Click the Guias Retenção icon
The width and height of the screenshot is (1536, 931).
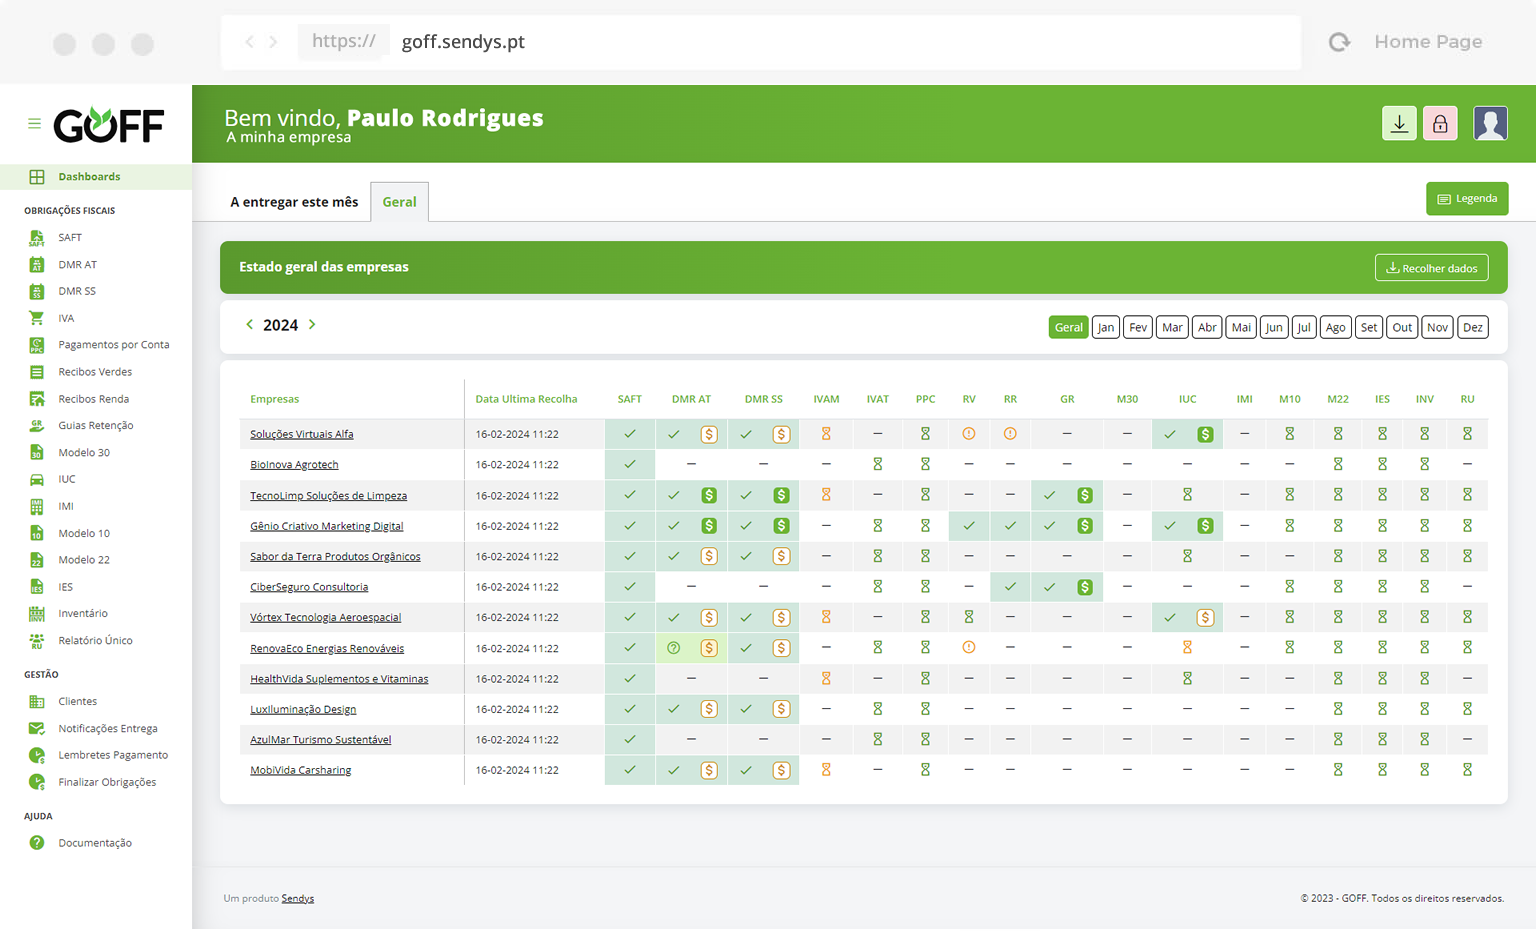[x=37, y=426]
